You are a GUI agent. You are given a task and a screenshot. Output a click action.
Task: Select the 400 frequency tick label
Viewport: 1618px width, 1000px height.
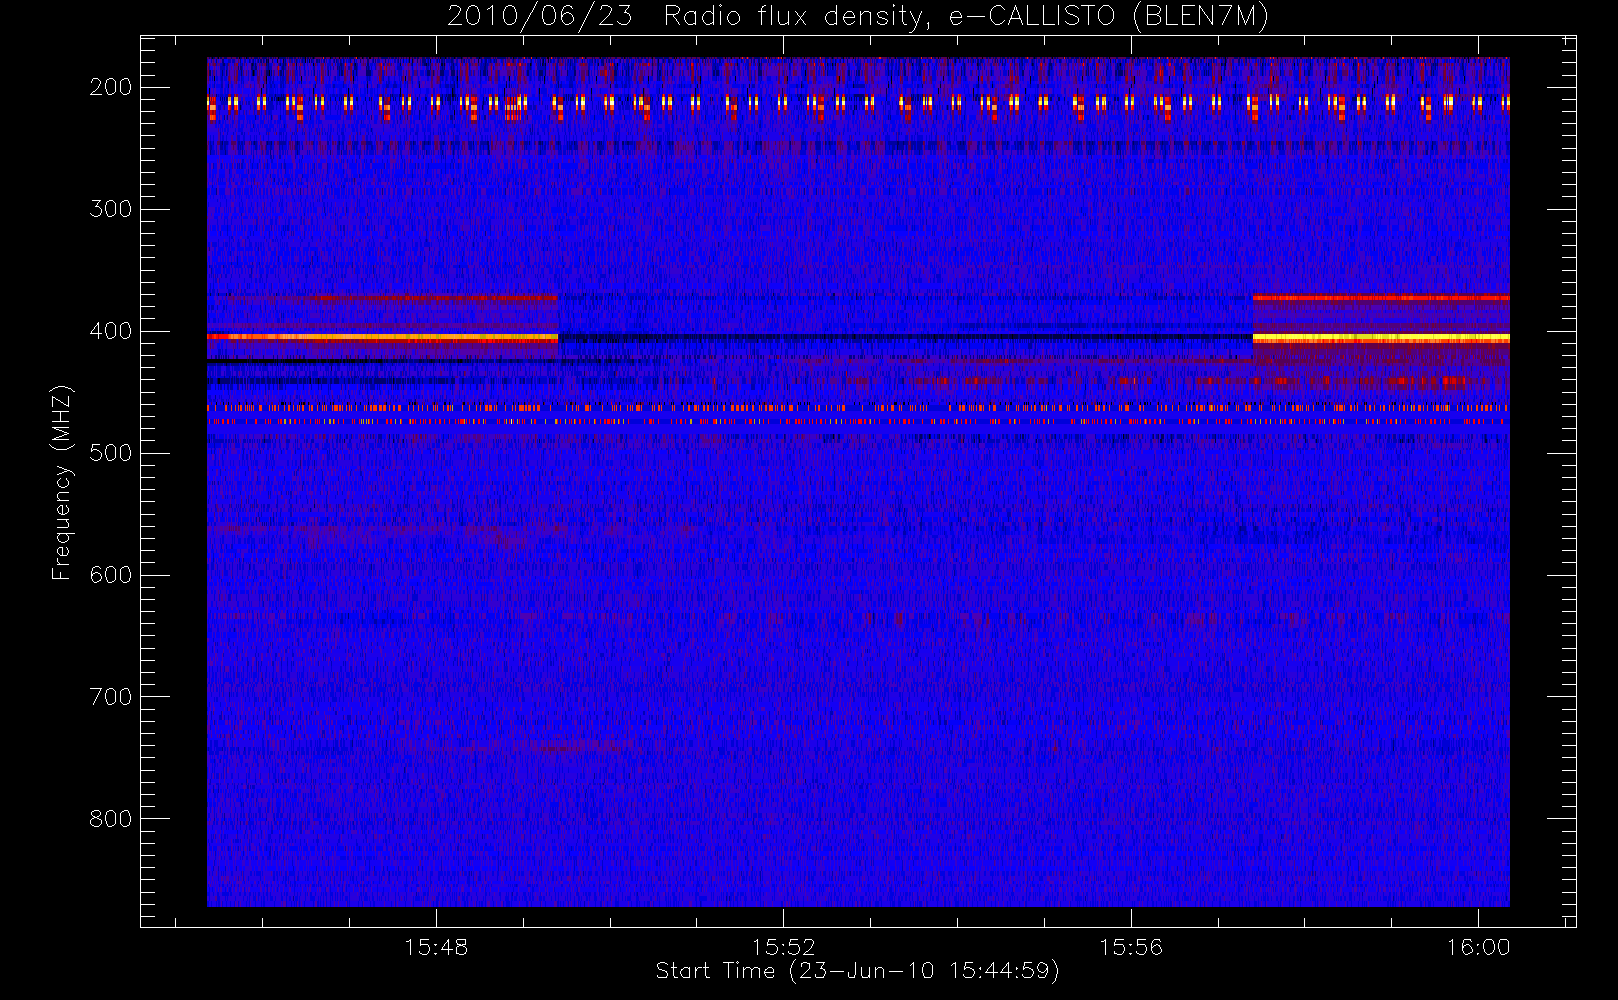[111, 331]
